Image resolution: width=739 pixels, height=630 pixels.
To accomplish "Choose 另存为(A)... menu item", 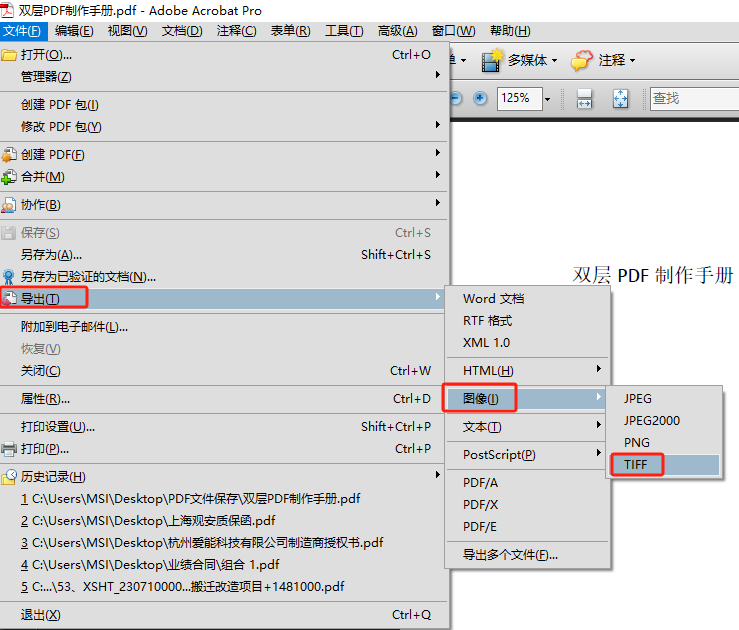I will (x=224, y=255).
